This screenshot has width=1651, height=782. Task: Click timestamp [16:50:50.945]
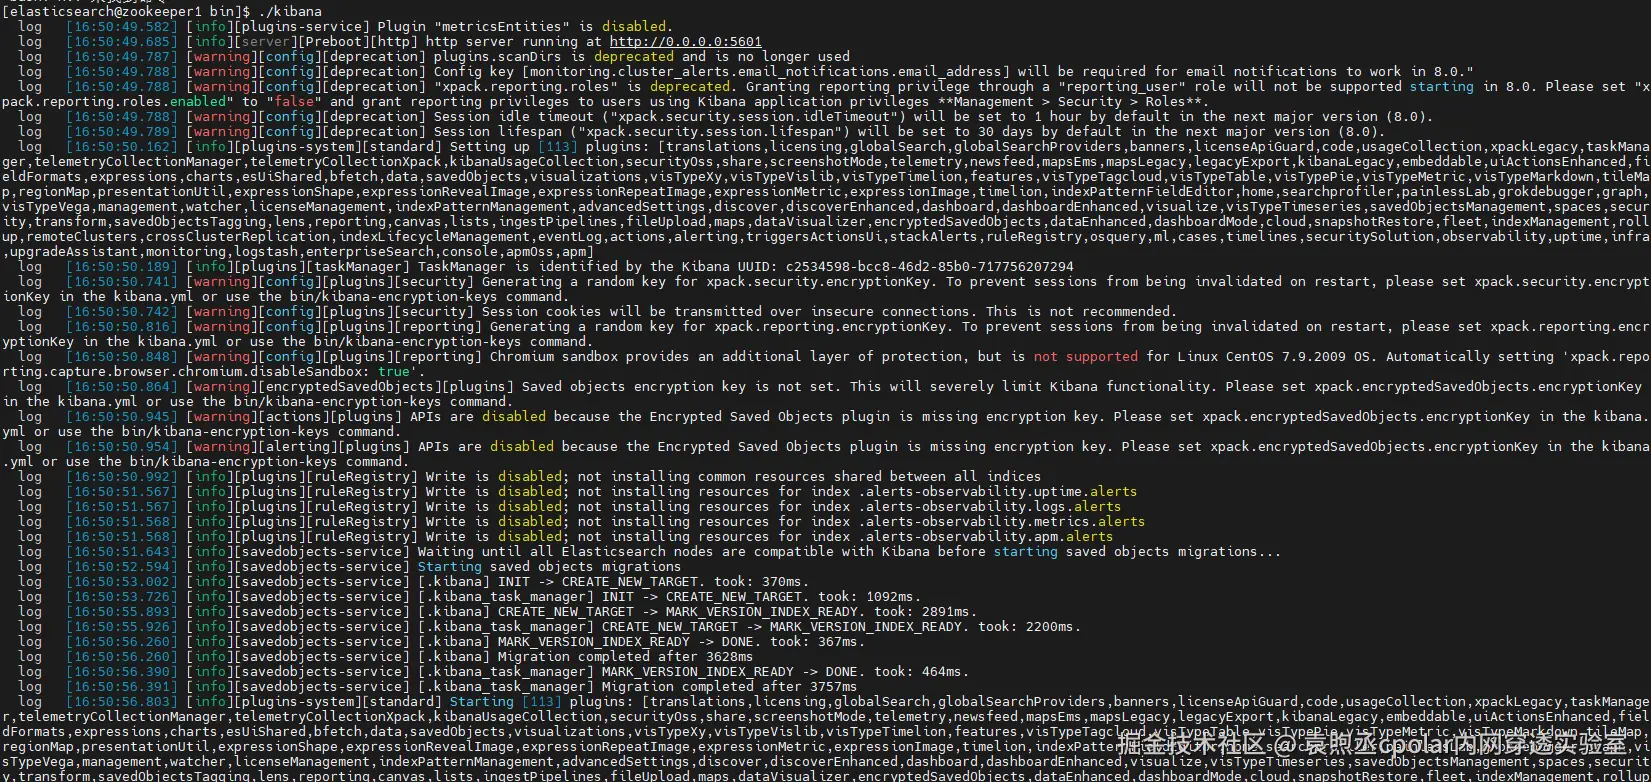(122, 416)
